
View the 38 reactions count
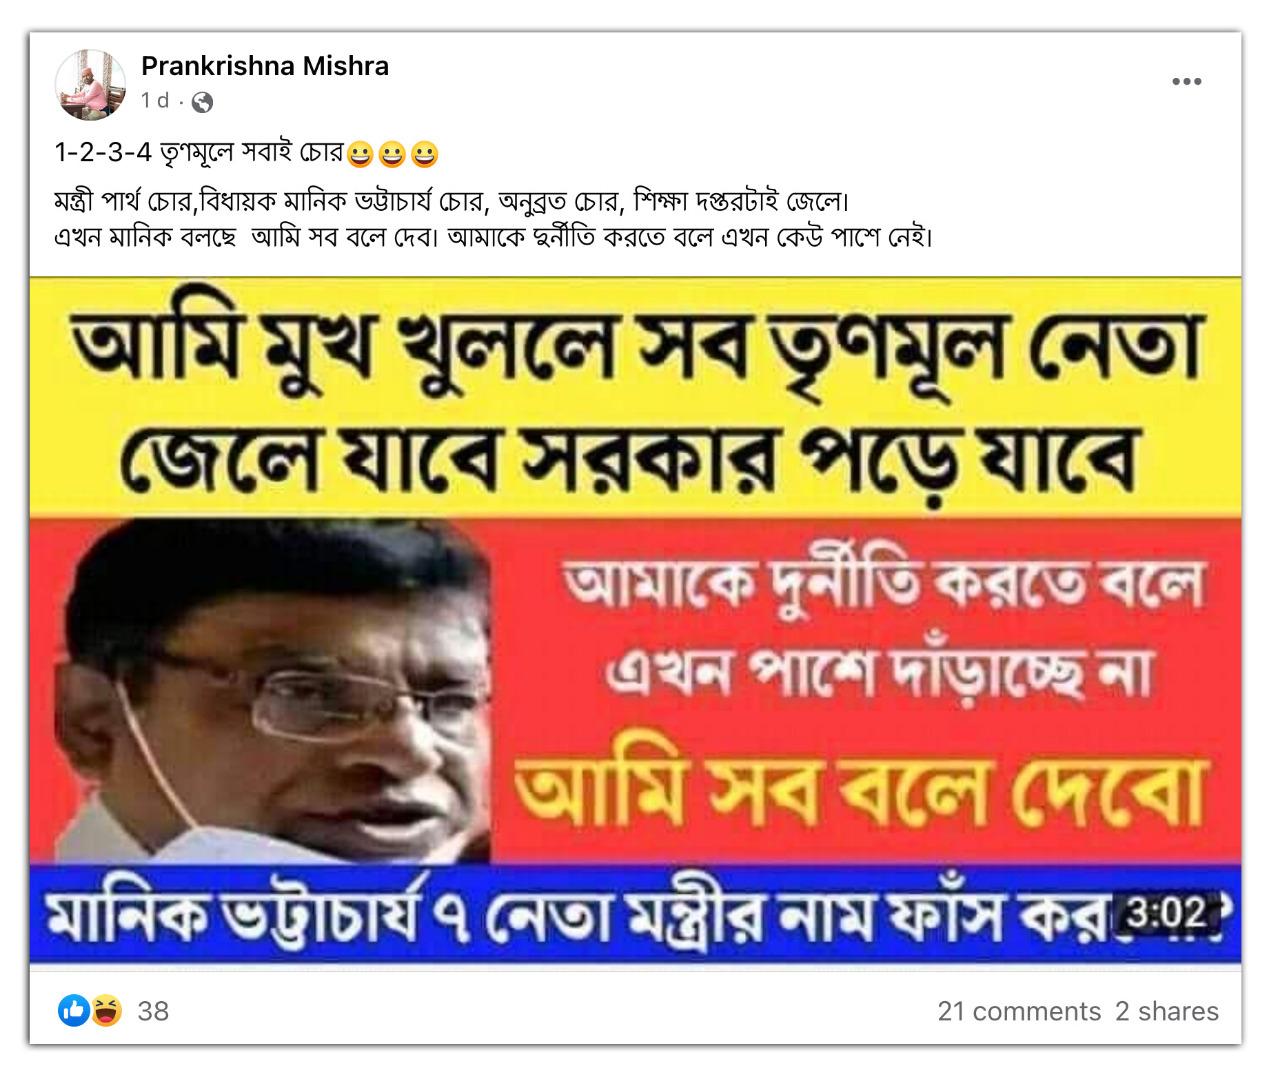153,1012
